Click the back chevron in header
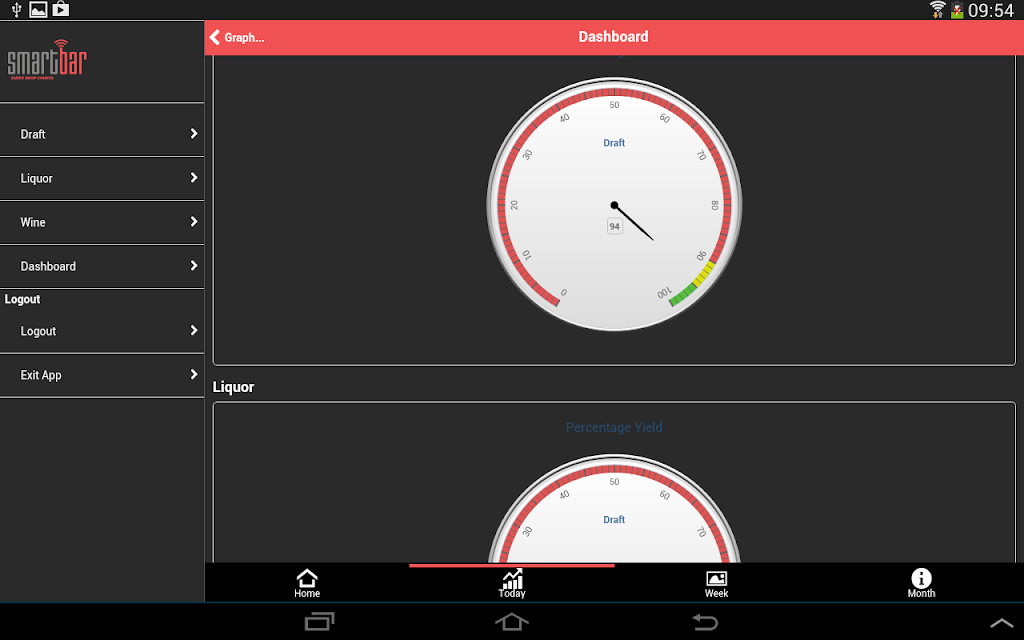This screenshot has height=640, width=1024. click(x=214, y=37)
